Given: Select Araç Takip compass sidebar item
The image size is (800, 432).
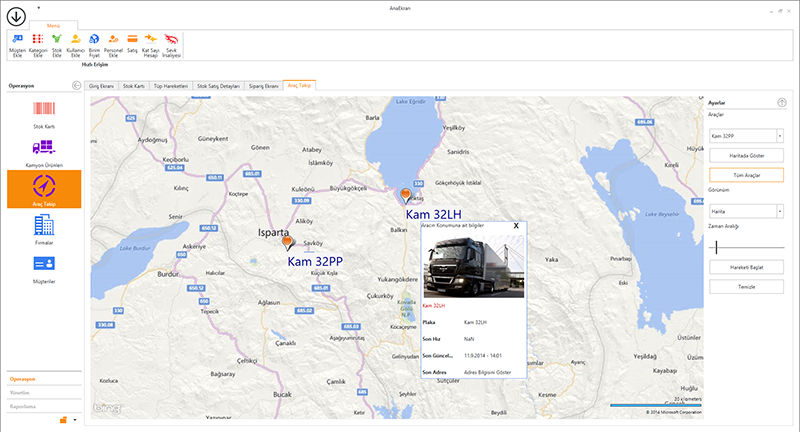Looking at the screenshot, I should click(x=44, y=189).
